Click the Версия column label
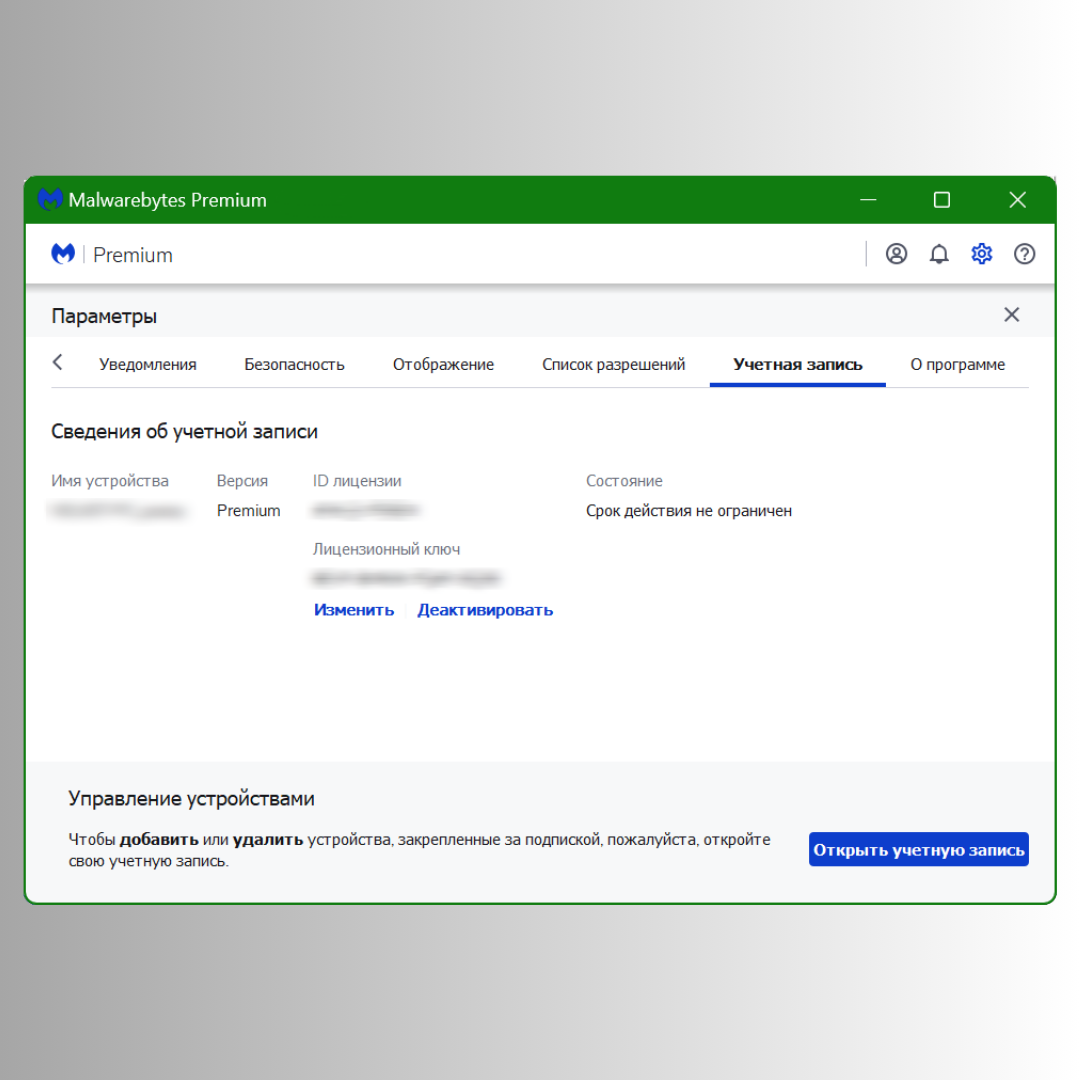 point(242,481)
